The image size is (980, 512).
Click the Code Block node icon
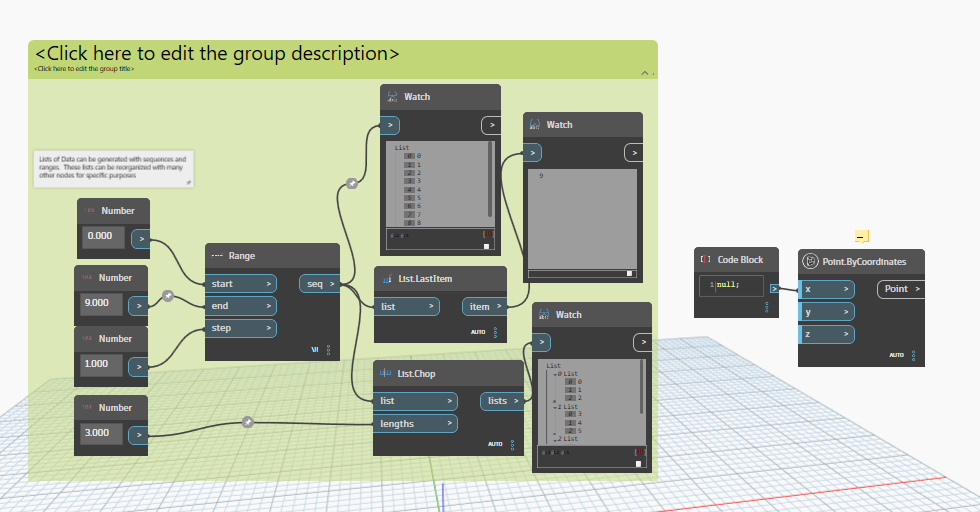tap(706, 259)
